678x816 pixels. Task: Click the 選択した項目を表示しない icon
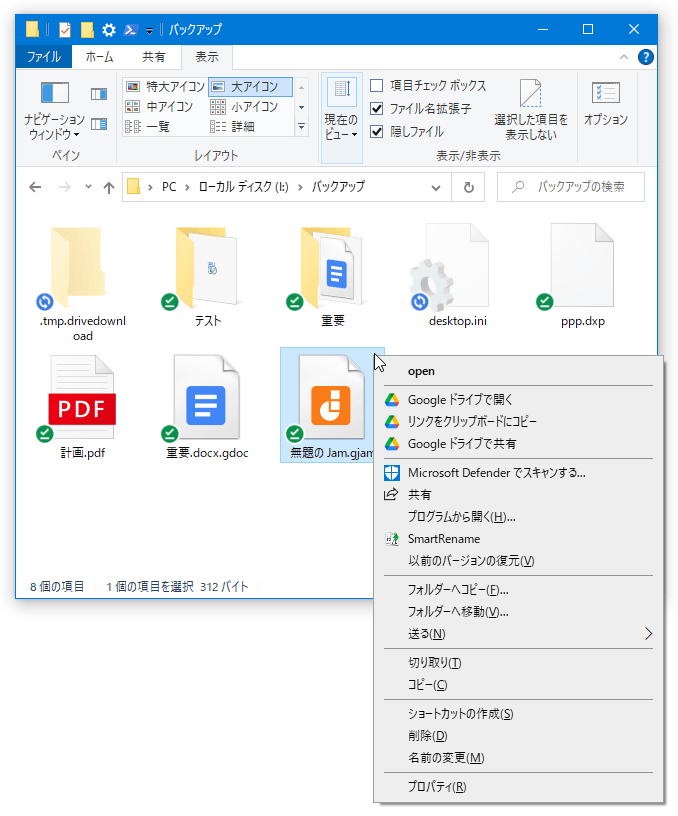(531, 93)
